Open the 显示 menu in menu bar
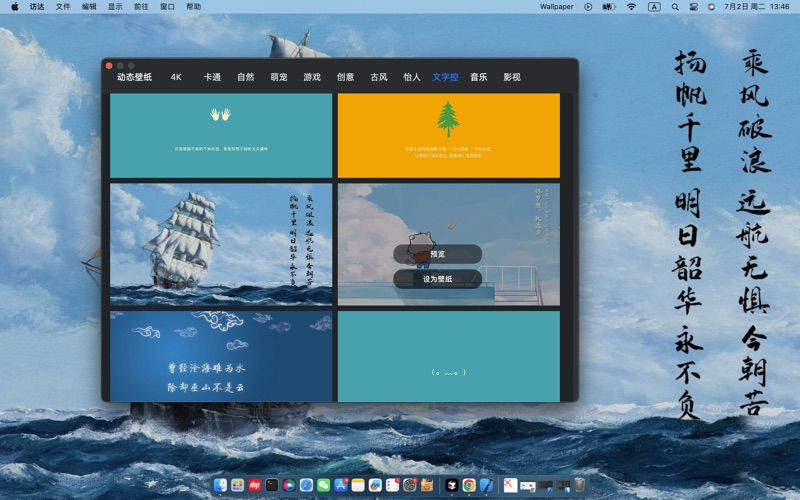Screen dimensions: 800x500 (115, 6)
